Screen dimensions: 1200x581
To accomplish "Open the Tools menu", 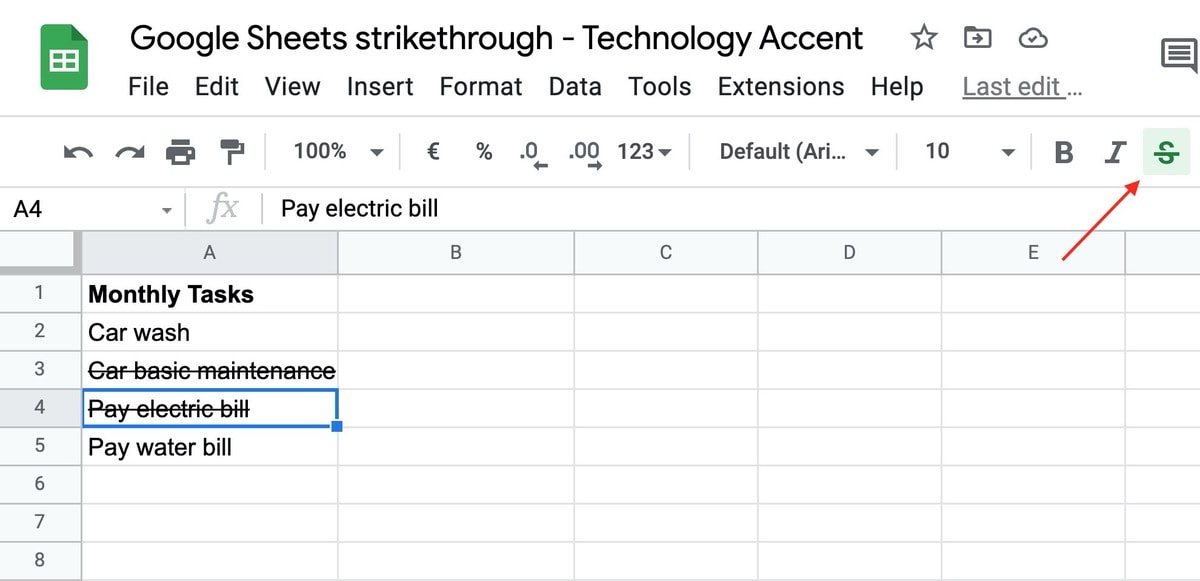I will [x=660, y=87].
